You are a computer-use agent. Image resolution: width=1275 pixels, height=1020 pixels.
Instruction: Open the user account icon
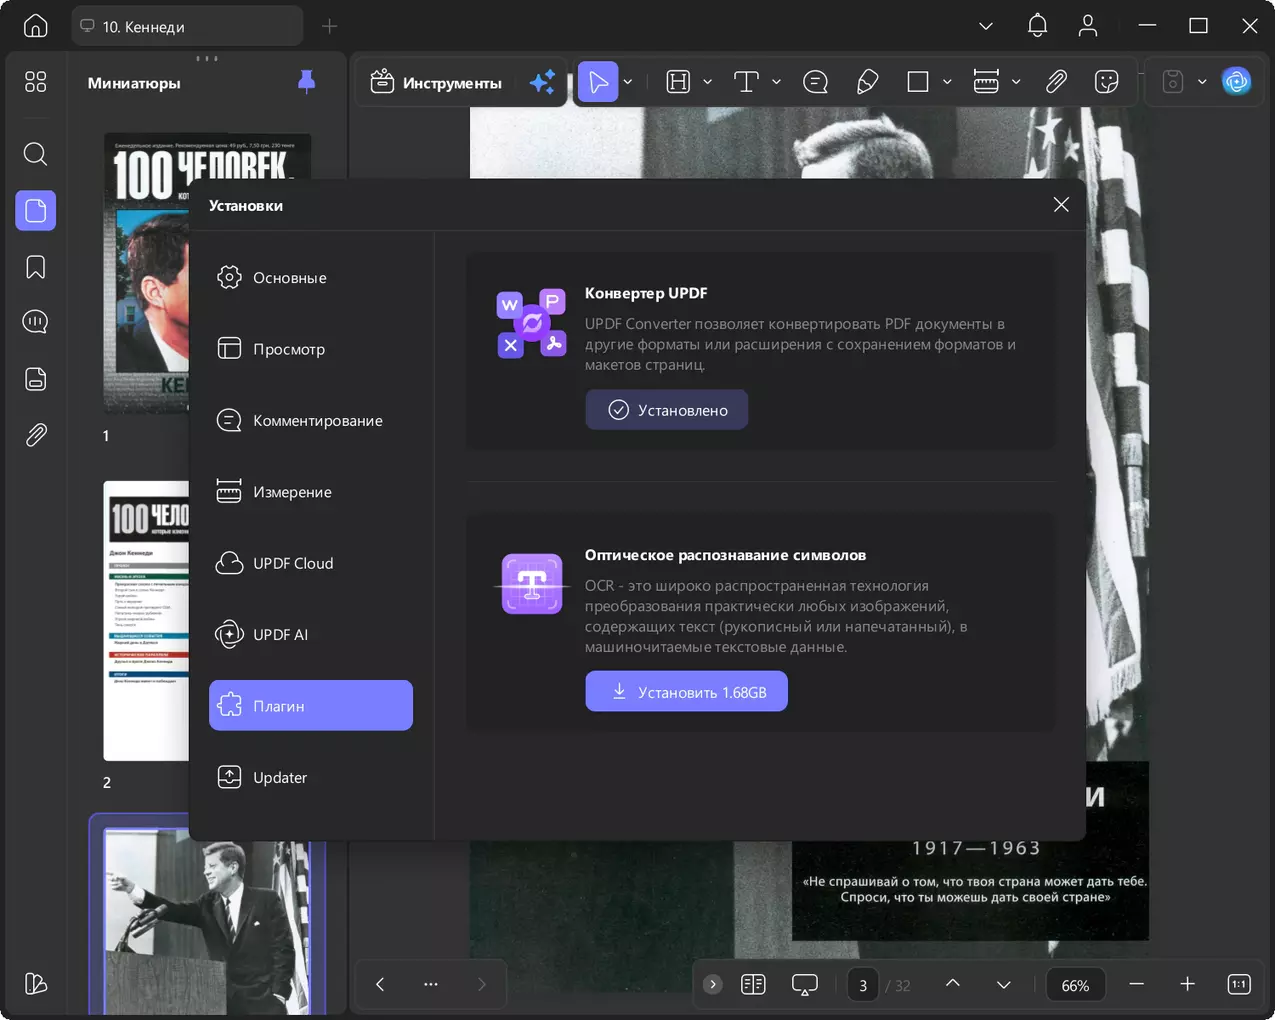click(x=1088, y=26)
